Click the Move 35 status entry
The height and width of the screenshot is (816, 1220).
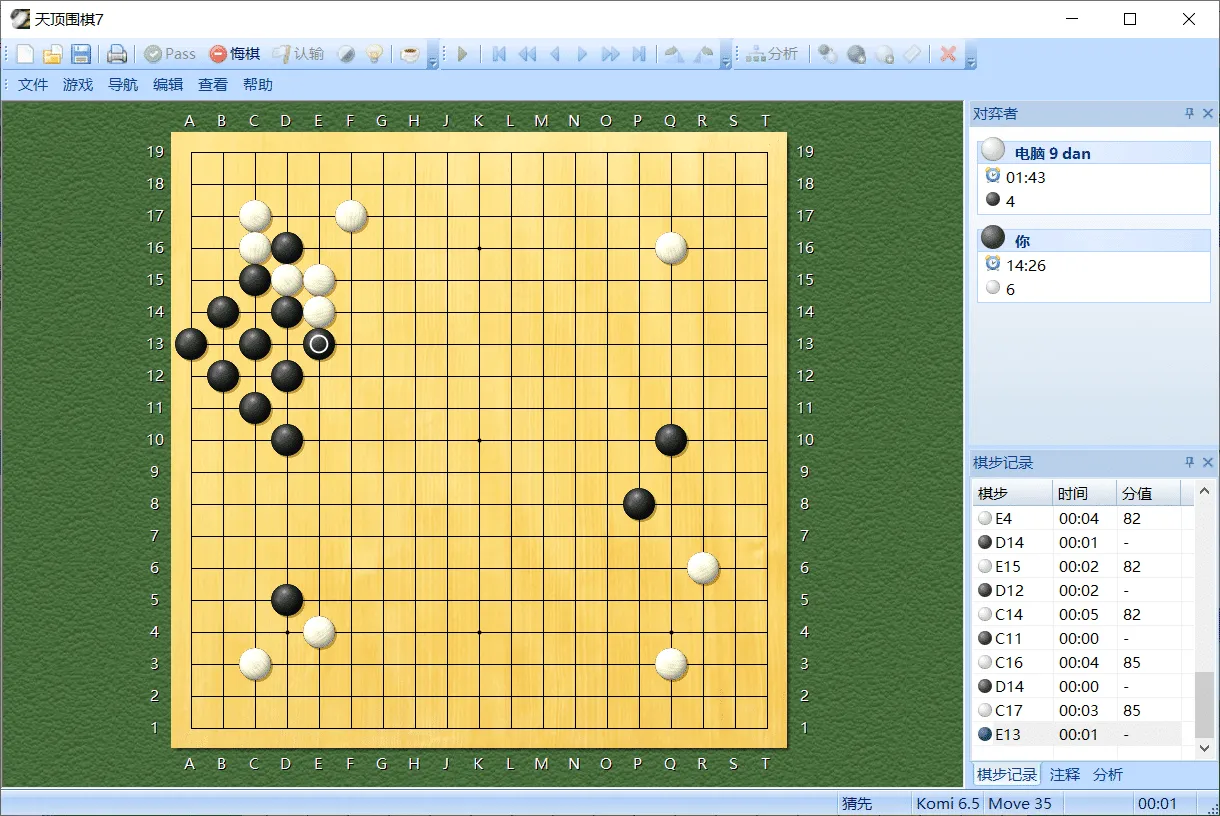point(1020,804)
